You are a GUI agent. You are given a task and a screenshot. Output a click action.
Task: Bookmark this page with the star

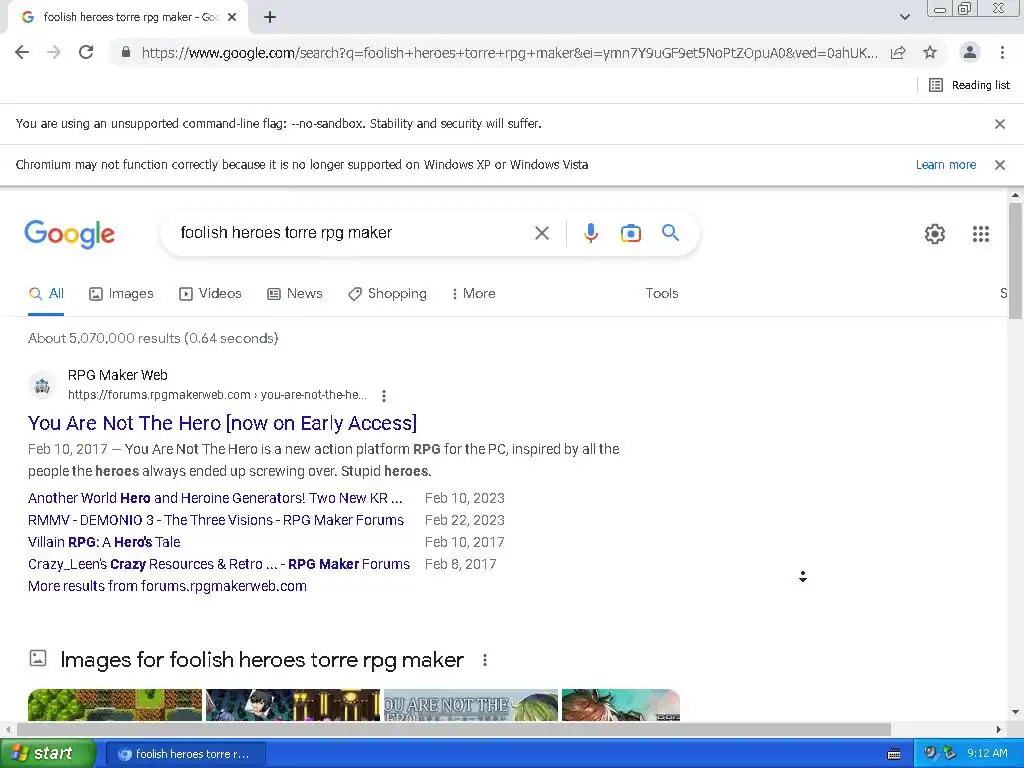click(x=930, y=52)
